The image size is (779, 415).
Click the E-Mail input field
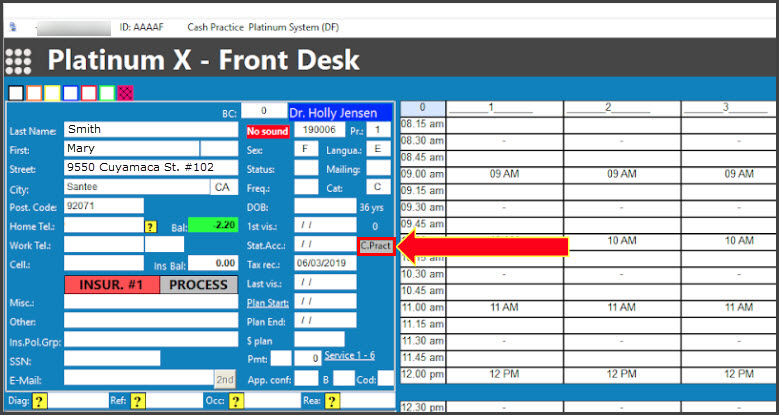(x=139, y=378)
